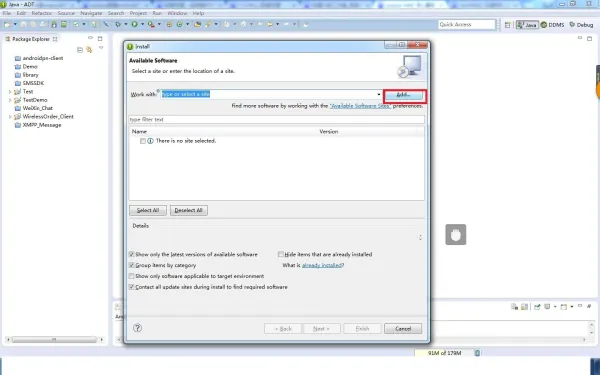Click the back navigation arrow toolbar icon

pyautogui.click(x=270, y=24)
